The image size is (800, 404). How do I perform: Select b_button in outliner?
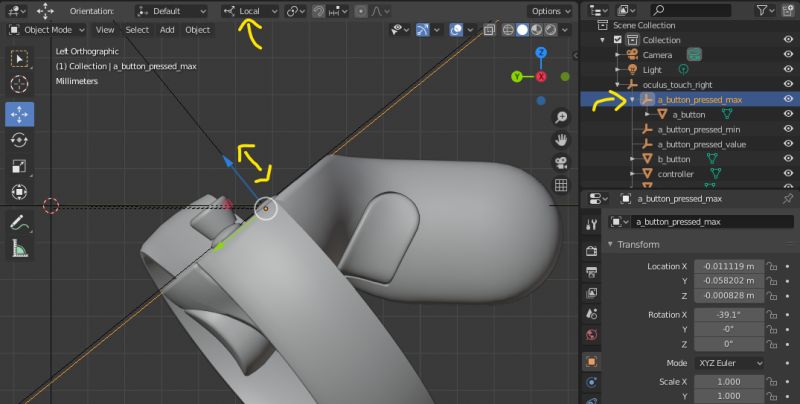[x=674, y=159]
